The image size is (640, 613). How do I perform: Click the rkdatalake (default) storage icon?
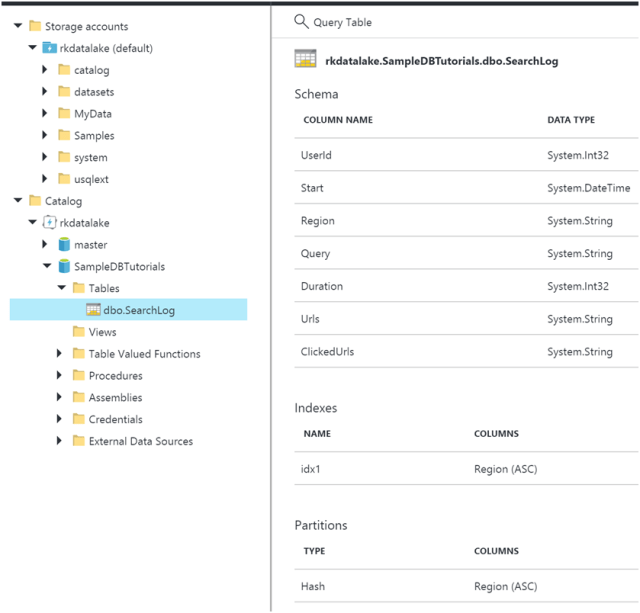[x=49, y=48]
